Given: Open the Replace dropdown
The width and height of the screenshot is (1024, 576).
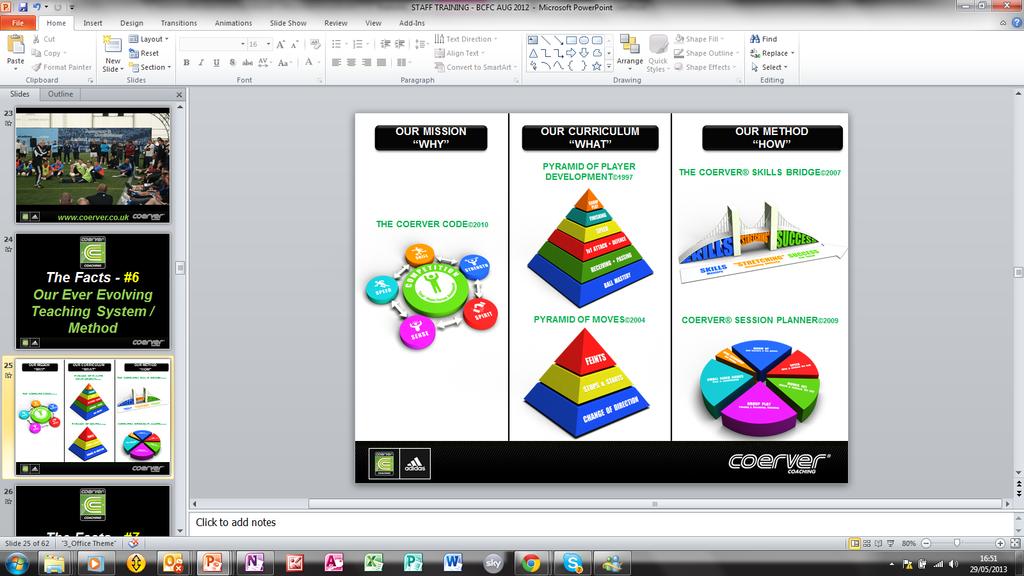Looking at the screenshot, I should pos(773,54).
